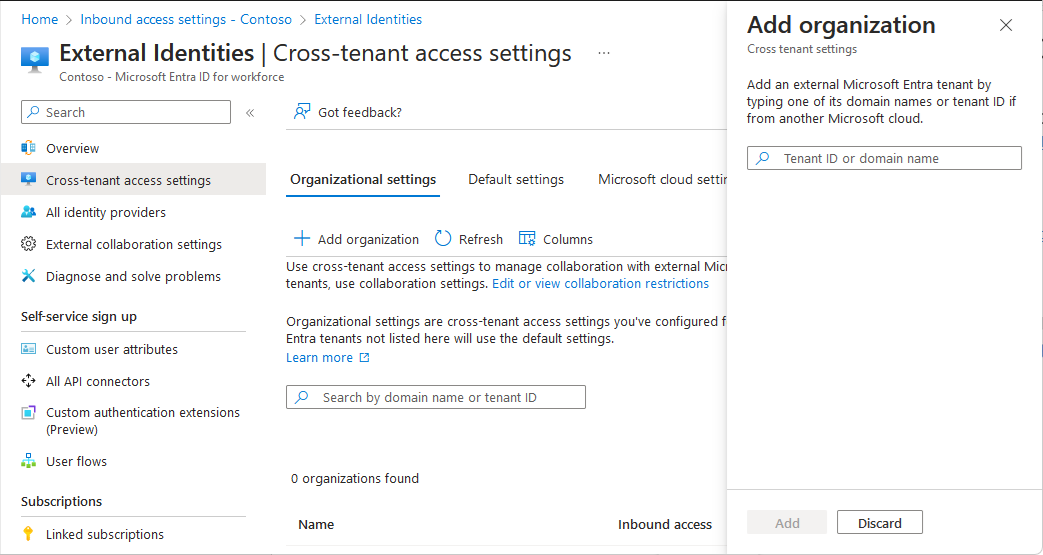Viewport: 1043px width, 555px height.
Task: Click the Discard button
Action: (x=879, y=523)
